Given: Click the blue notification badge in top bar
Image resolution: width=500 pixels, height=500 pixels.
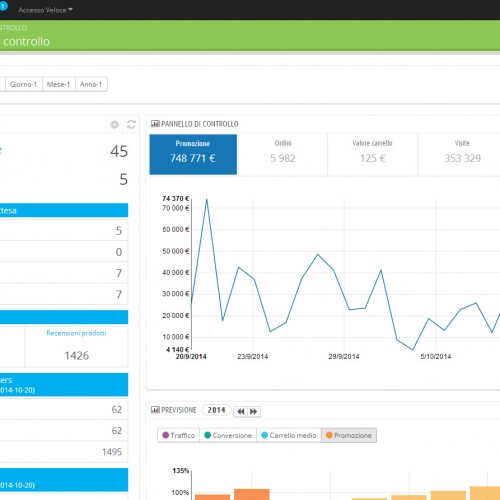Looking at the screenshot, I should (x=3, y=6).
